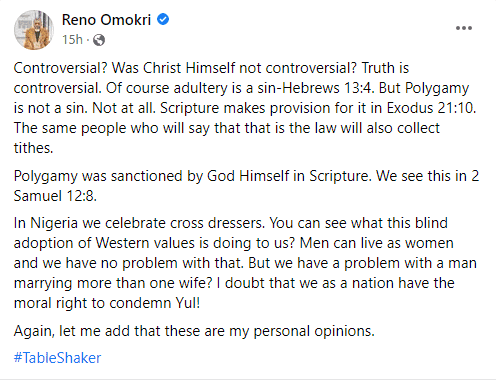Image resolution: width=496 pixels, height=383 pixels.
Task: Click the Reno Omokri author name
Action: pos(106,20)
